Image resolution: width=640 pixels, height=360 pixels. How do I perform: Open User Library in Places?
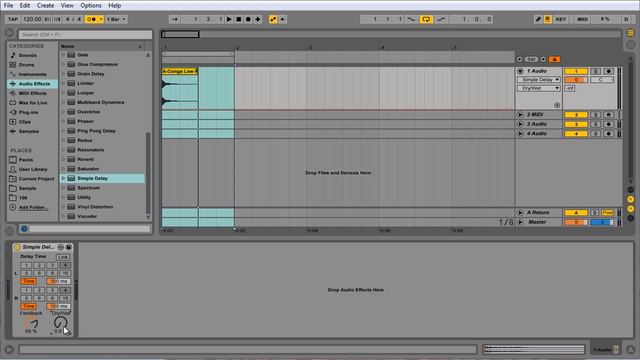33,169
